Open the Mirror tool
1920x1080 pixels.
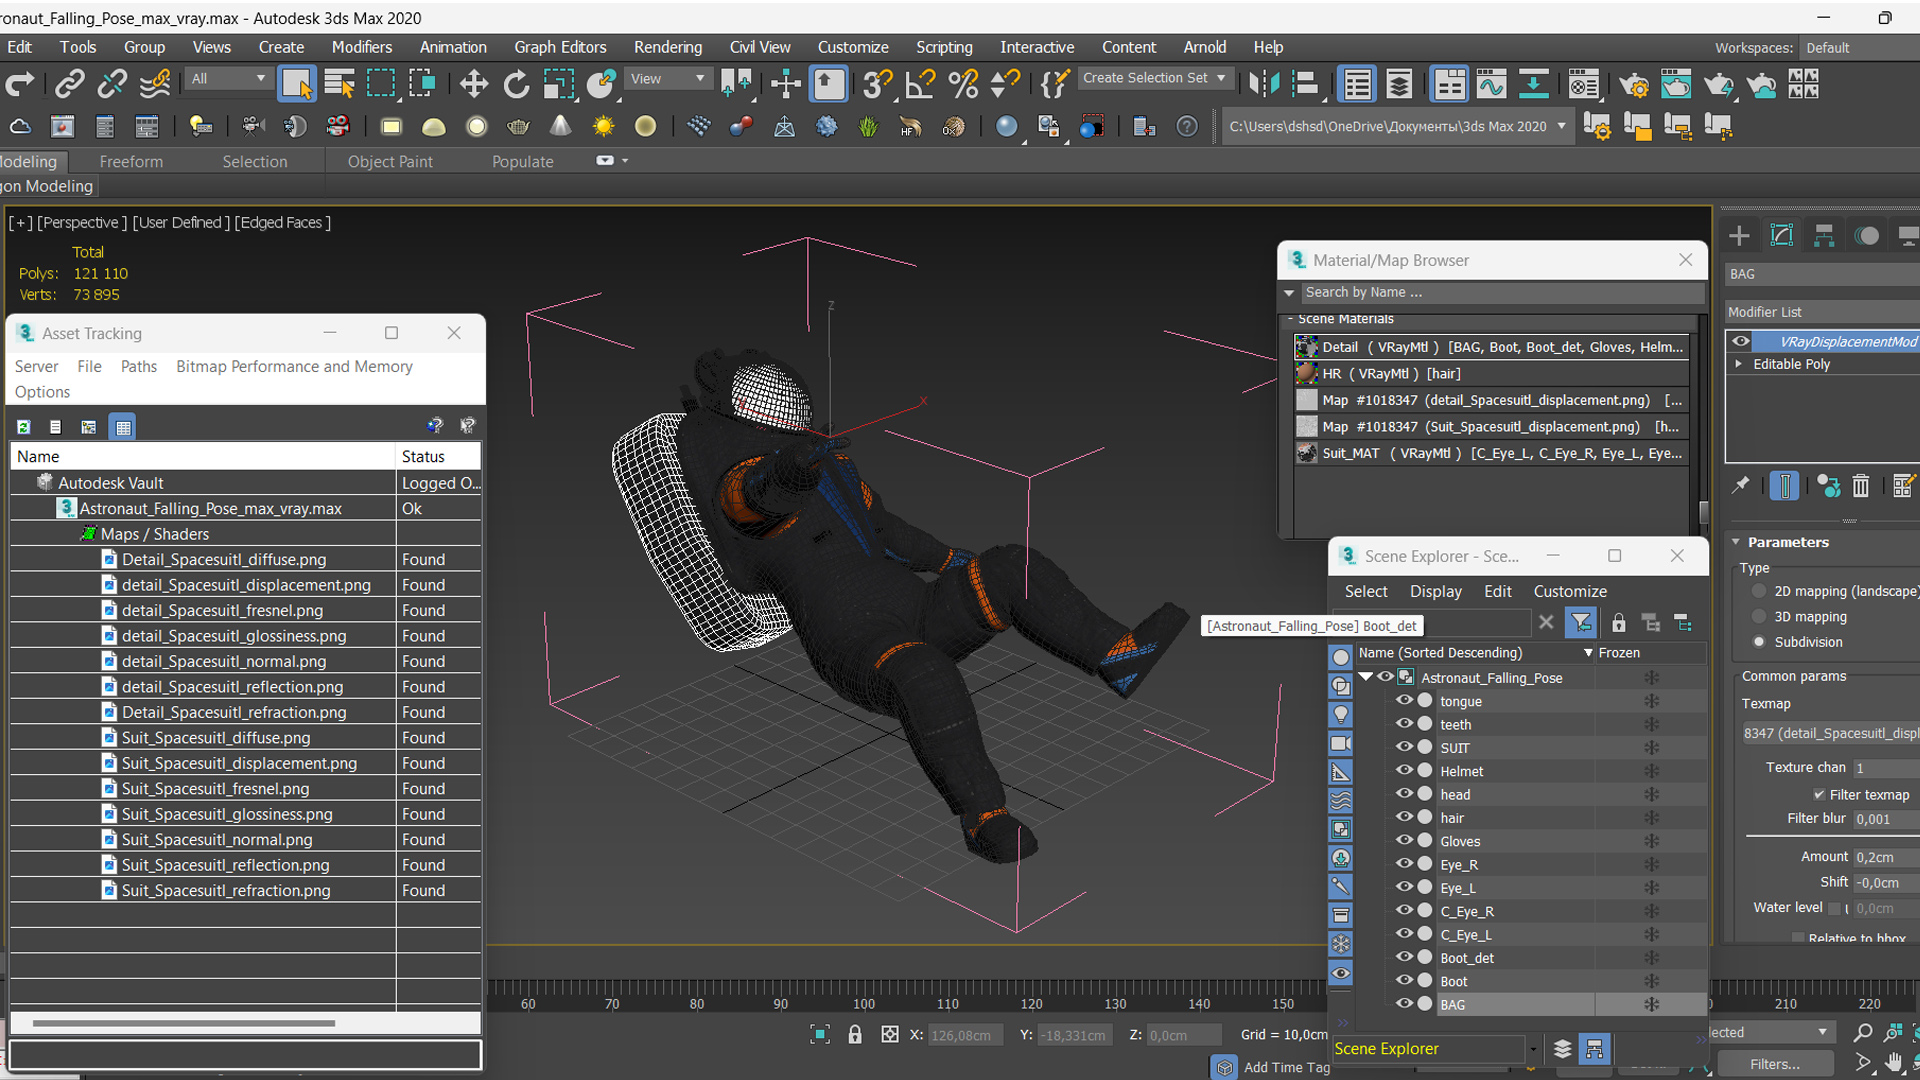[1264, 85]
